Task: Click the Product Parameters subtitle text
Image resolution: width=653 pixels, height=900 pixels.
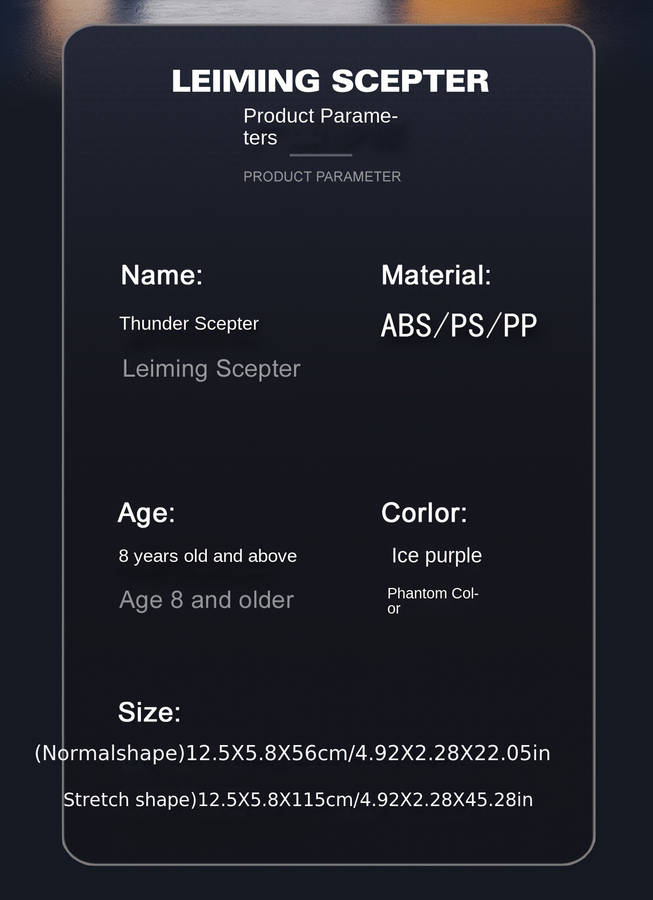Action: [x=320, y=127]
